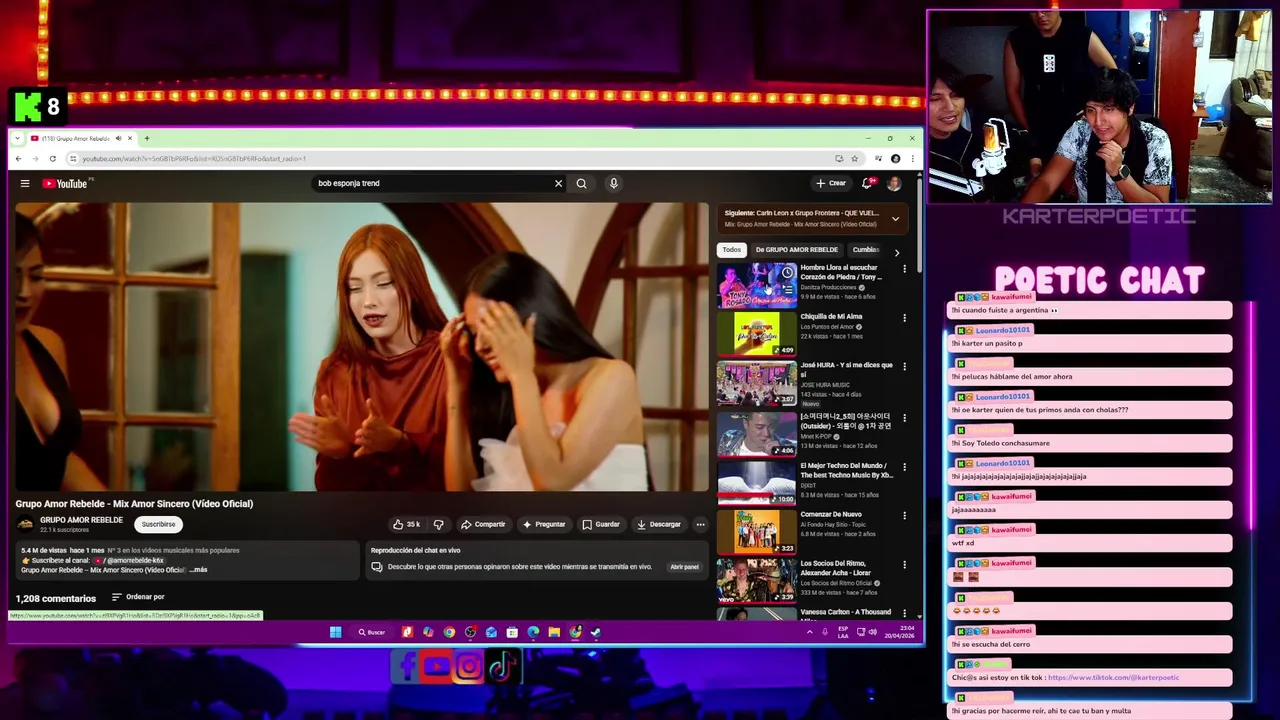The width and height of the screenshot is (1280, 720).
Task: Go back with the browser back arrow
Action: point(18,158)
